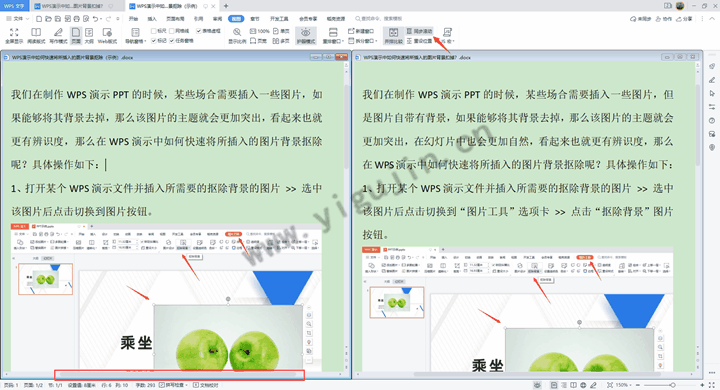Viewport: 720px width, 390px height.
Task: Switch to full screen display mode
Action: [14, 36]
